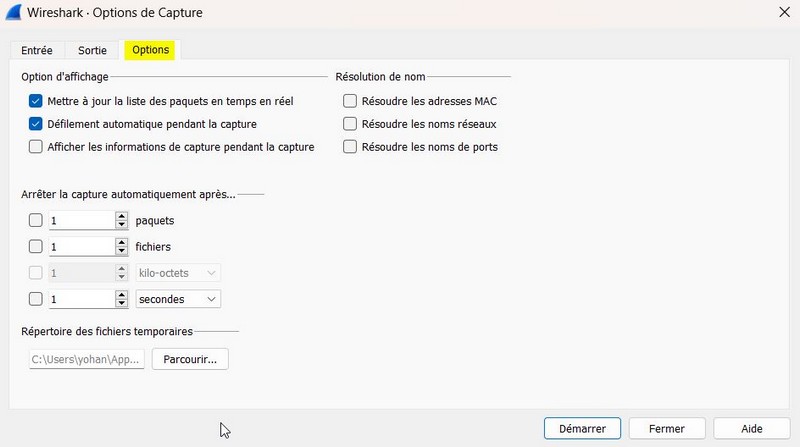
Task: Tick the secondes stop condition checkbox
Action: click(35, 299)
